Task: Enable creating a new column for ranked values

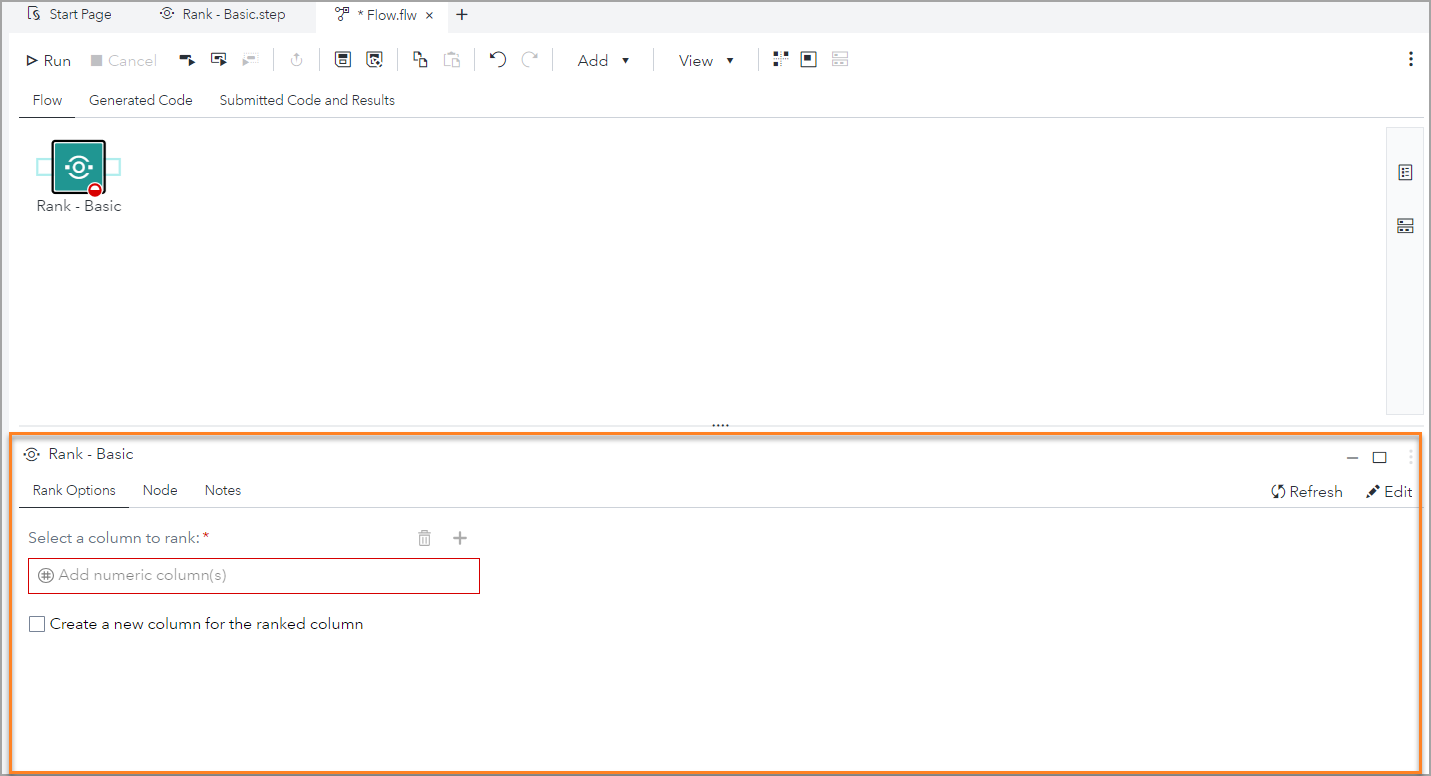Action: coord(37,623)
